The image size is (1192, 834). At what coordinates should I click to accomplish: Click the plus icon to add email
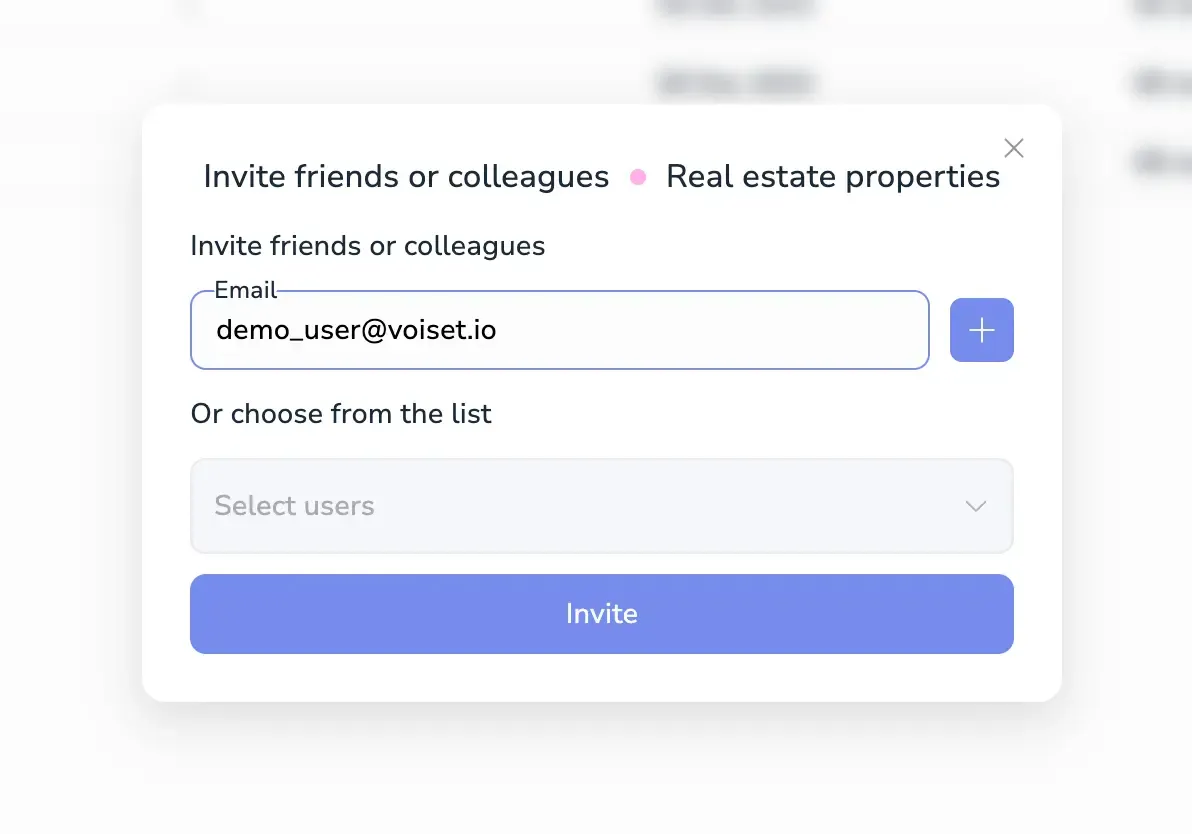[981, 330]
